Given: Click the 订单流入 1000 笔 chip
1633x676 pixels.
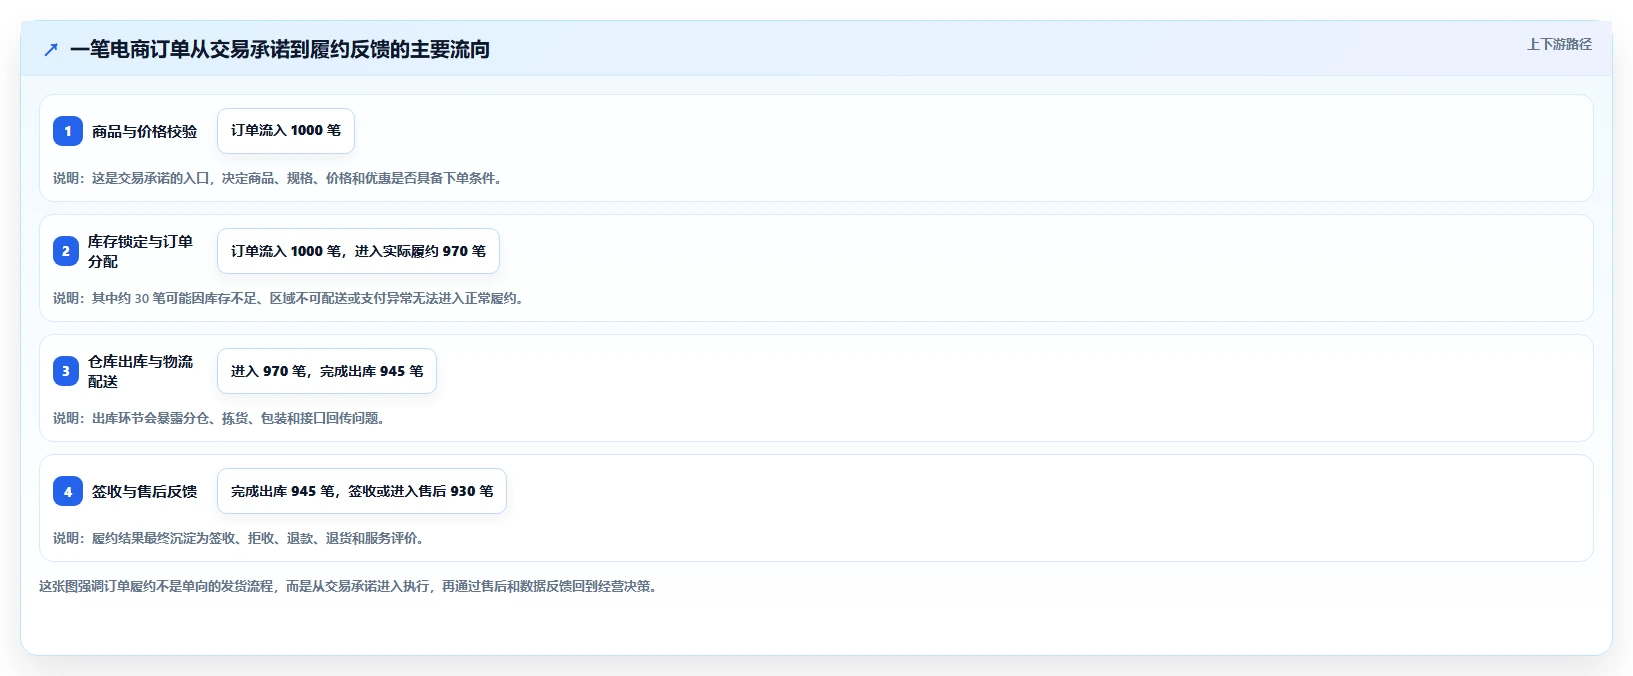Looking at the screenshot, I should click(x=286, y=131).
